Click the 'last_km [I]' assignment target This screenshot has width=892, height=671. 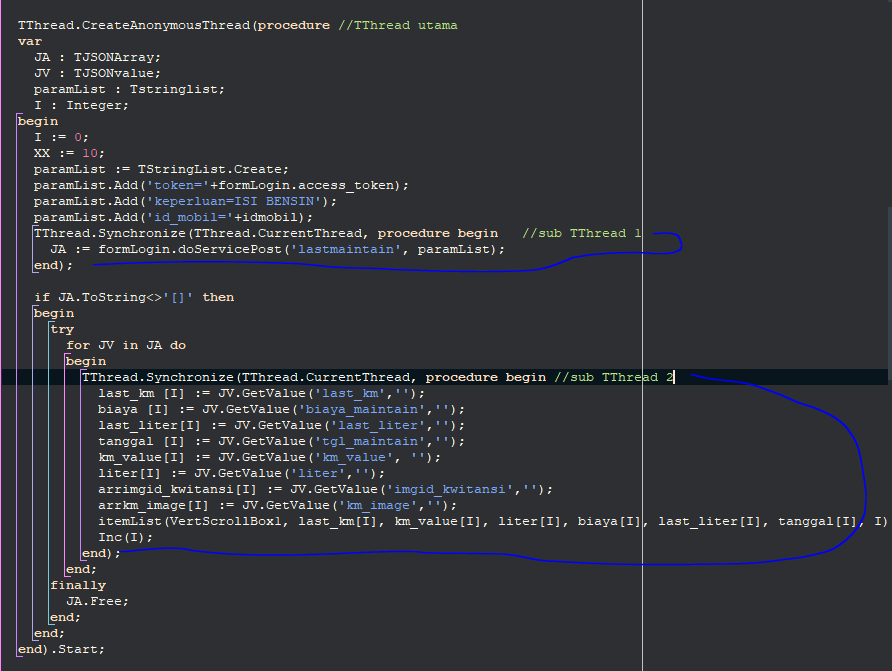click(141, 393)
